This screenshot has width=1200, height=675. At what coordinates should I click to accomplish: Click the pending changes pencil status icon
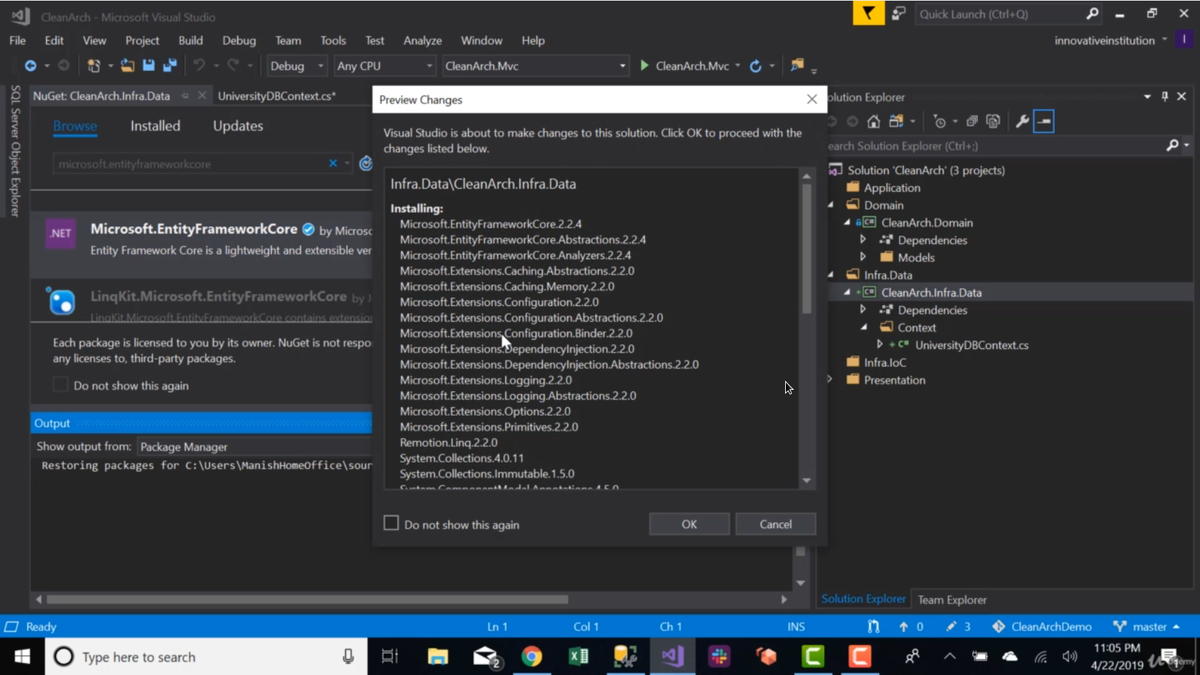[959, 627]
